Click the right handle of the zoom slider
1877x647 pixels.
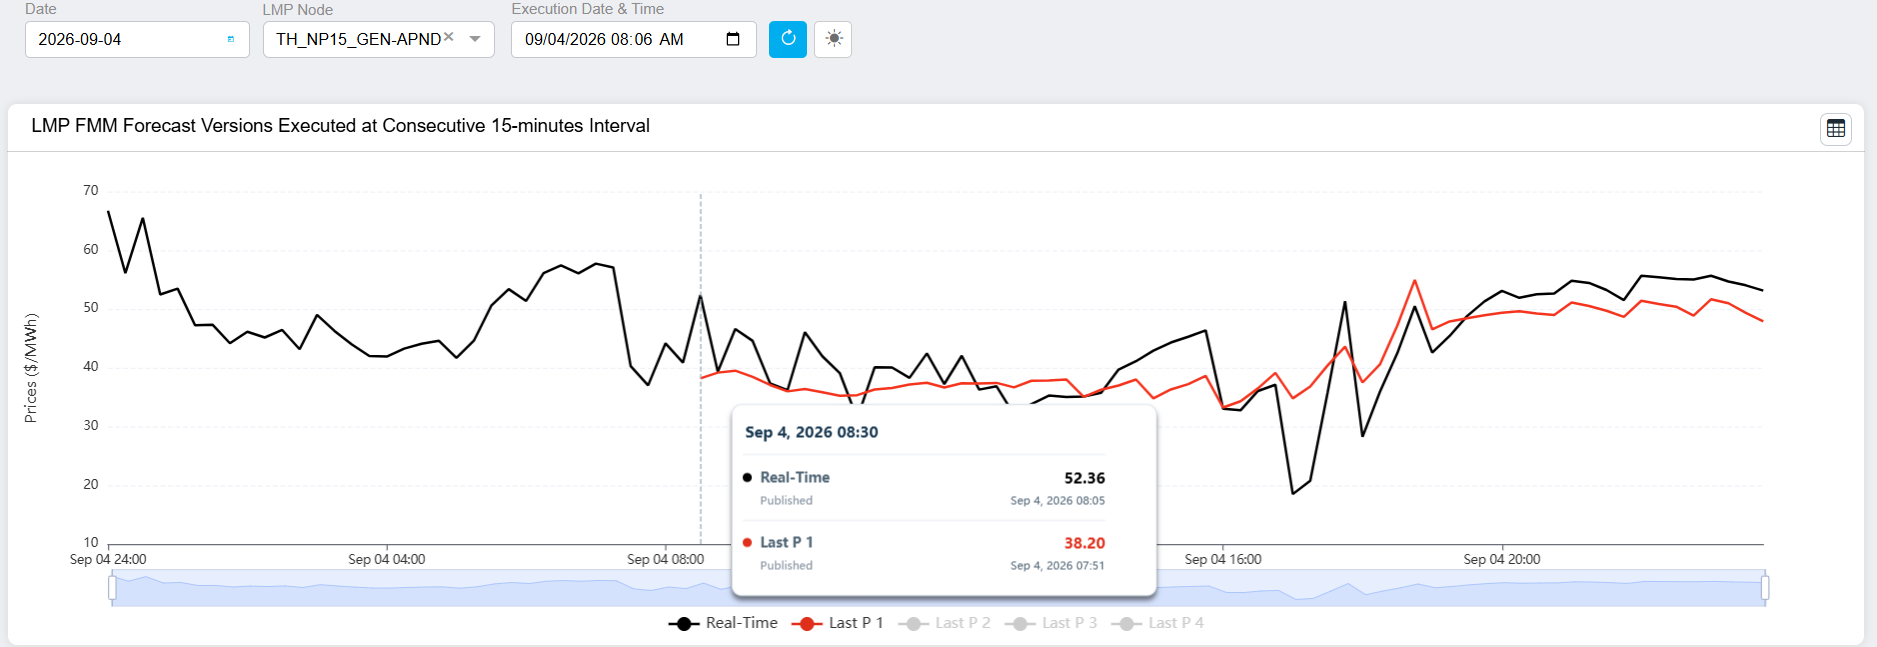tap(1765, 588)
